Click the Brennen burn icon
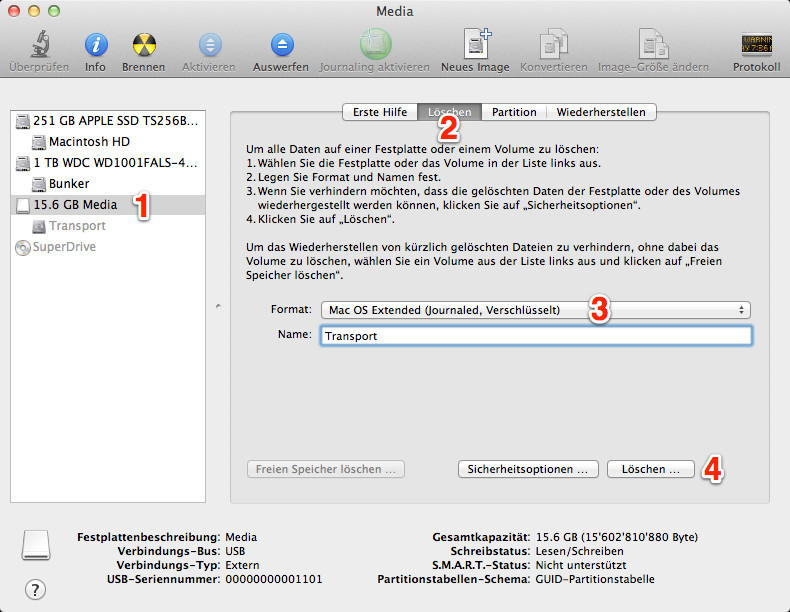Viewport: 790px width, 612px height. (x=144, y=44)
